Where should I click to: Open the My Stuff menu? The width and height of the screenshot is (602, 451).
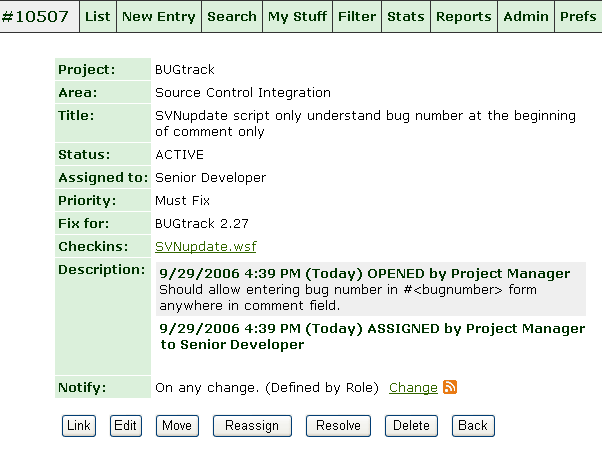coord(297,16)
